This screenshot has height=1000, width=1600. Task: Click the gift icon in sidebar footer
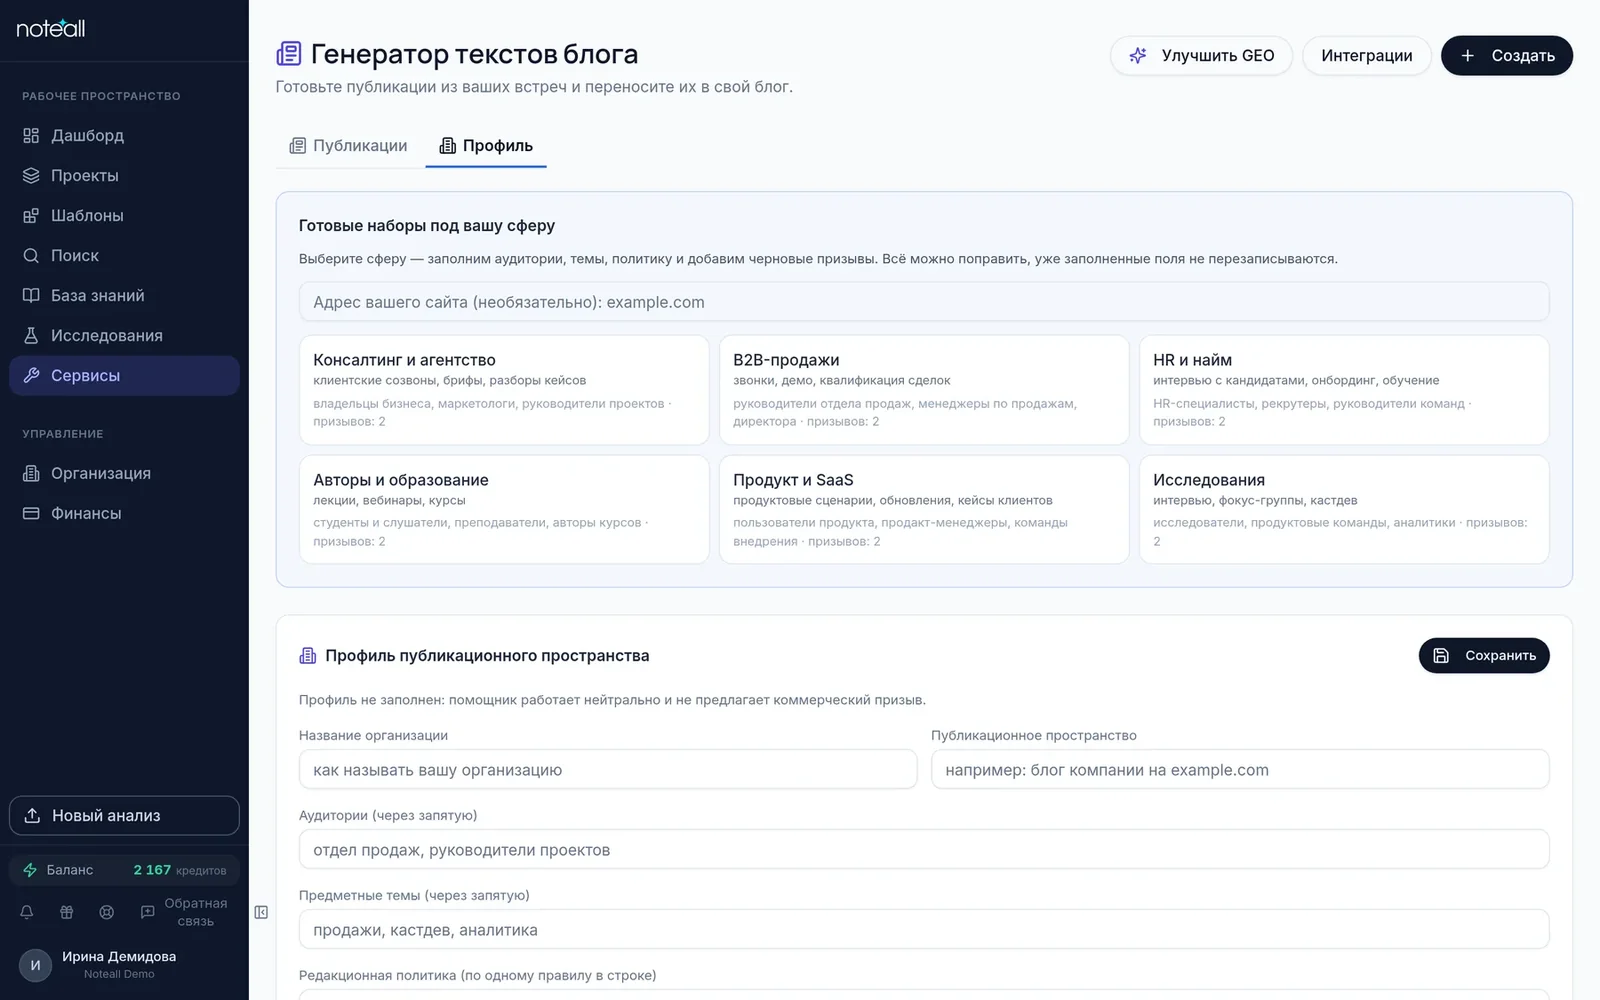[x=67, y=912]
